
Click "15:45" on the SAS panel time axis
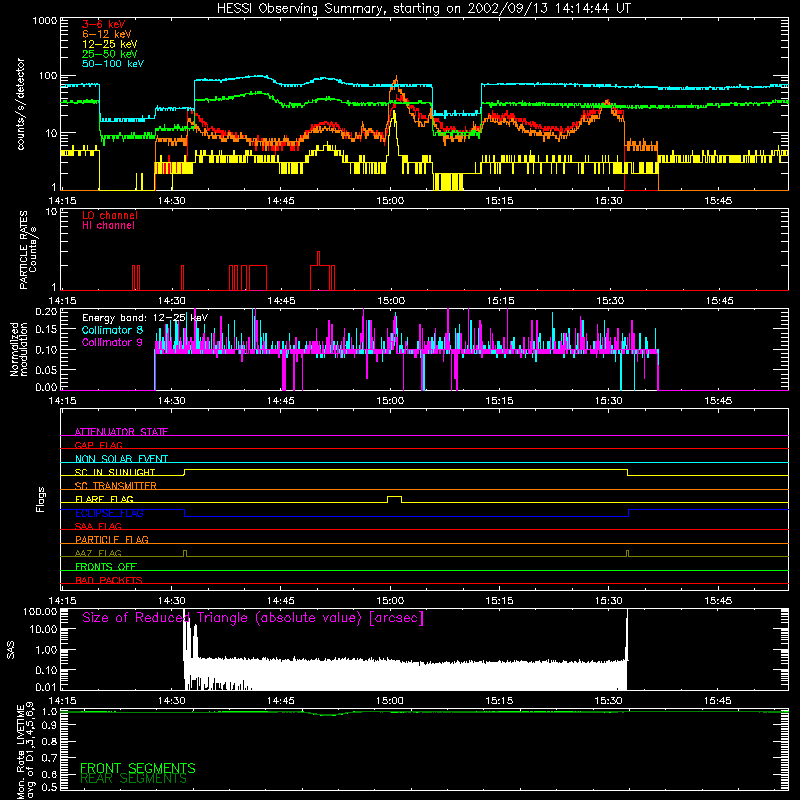click(x=718, y=701)
